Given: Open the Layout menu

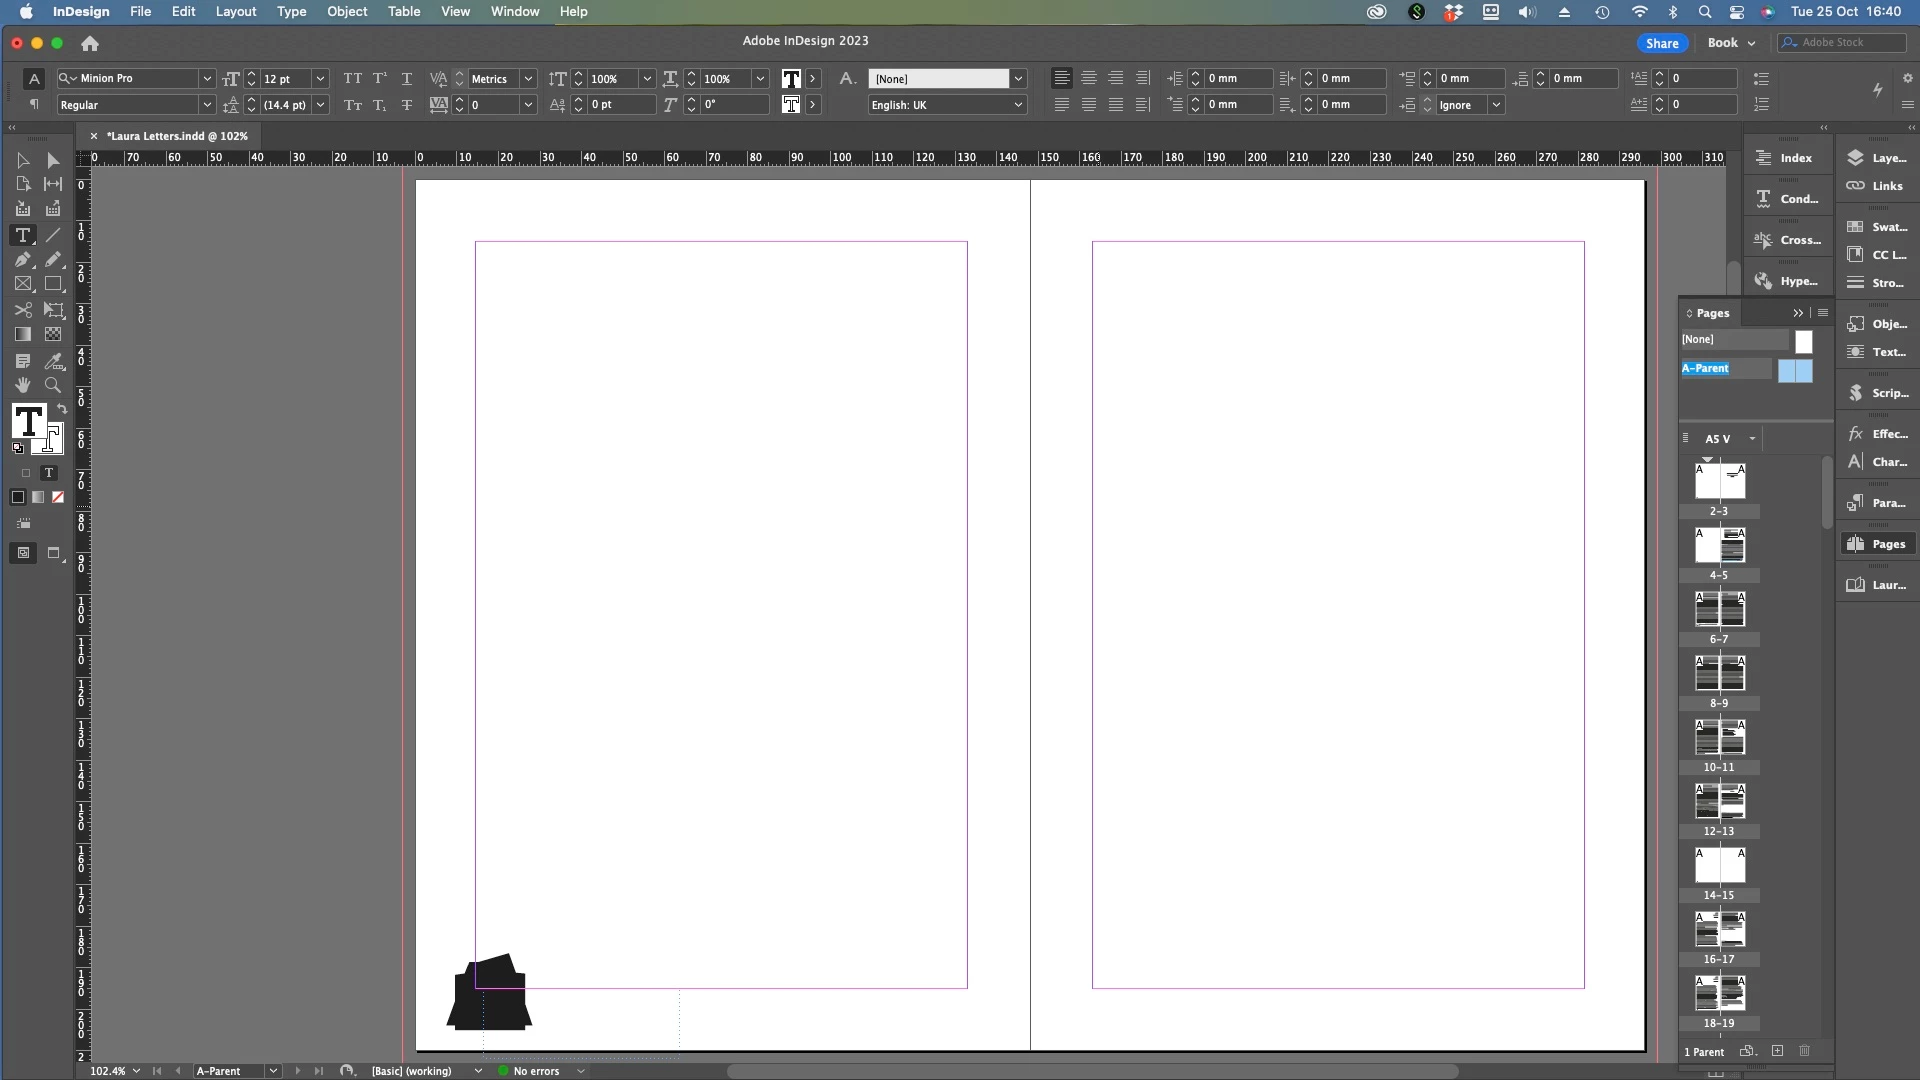Looking at the screenshot, I should (236, 12).
